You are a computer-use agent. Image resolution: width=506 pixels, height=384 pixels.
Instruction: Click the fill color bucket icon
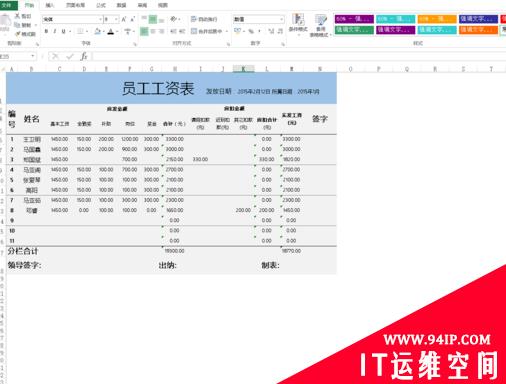tap(97, 31)
